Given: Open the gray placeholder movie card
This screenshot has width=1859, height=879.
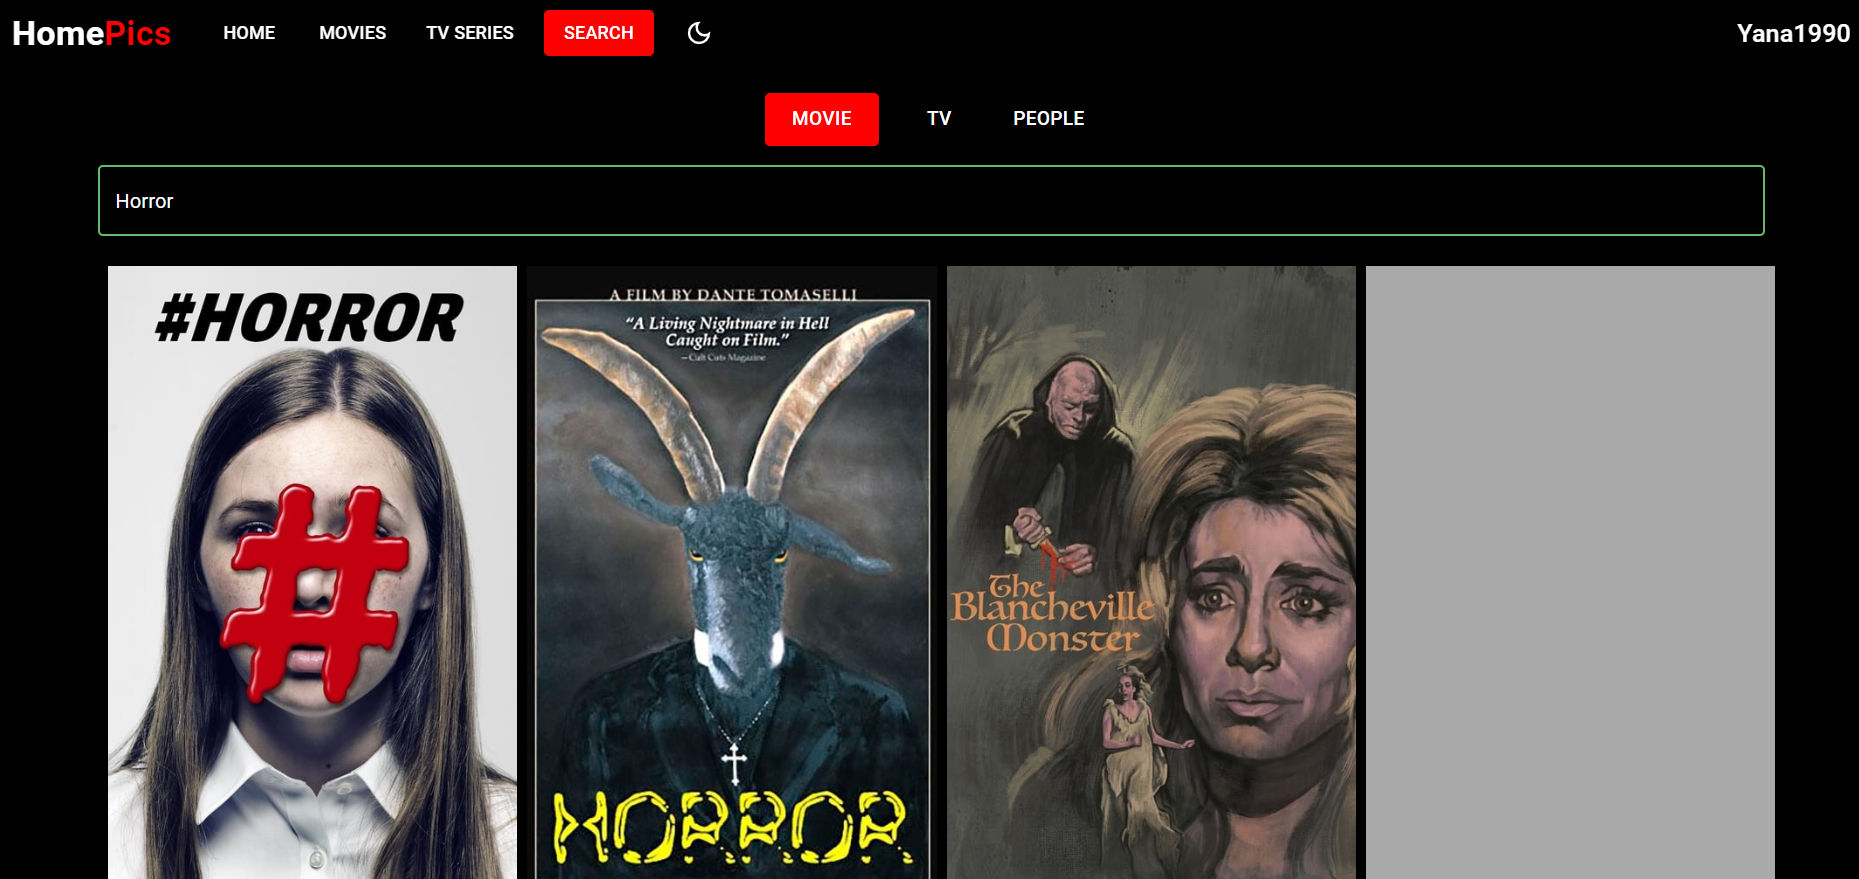Looking at the screenshot, I should (1570, 572).
